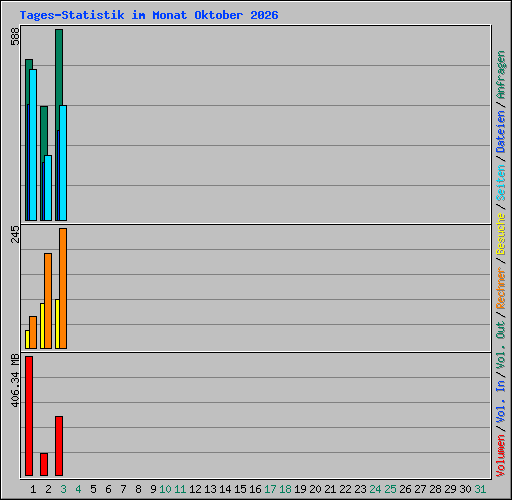
Task: Click day label '27' on the x-axis
Action: click(420, 489)
